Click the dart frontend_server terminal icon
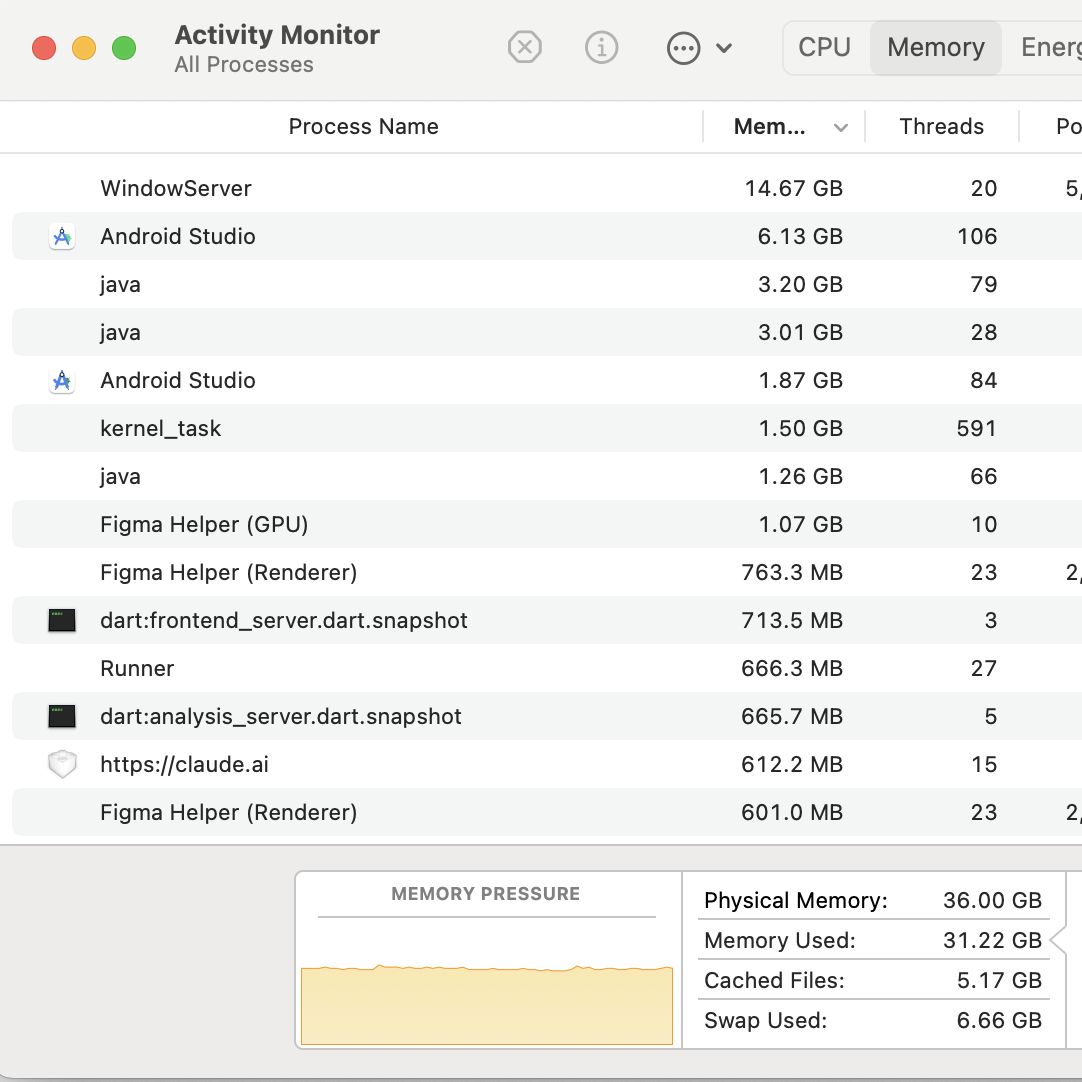Viewport: 1082px width, 1082px height. coord(62,621)
